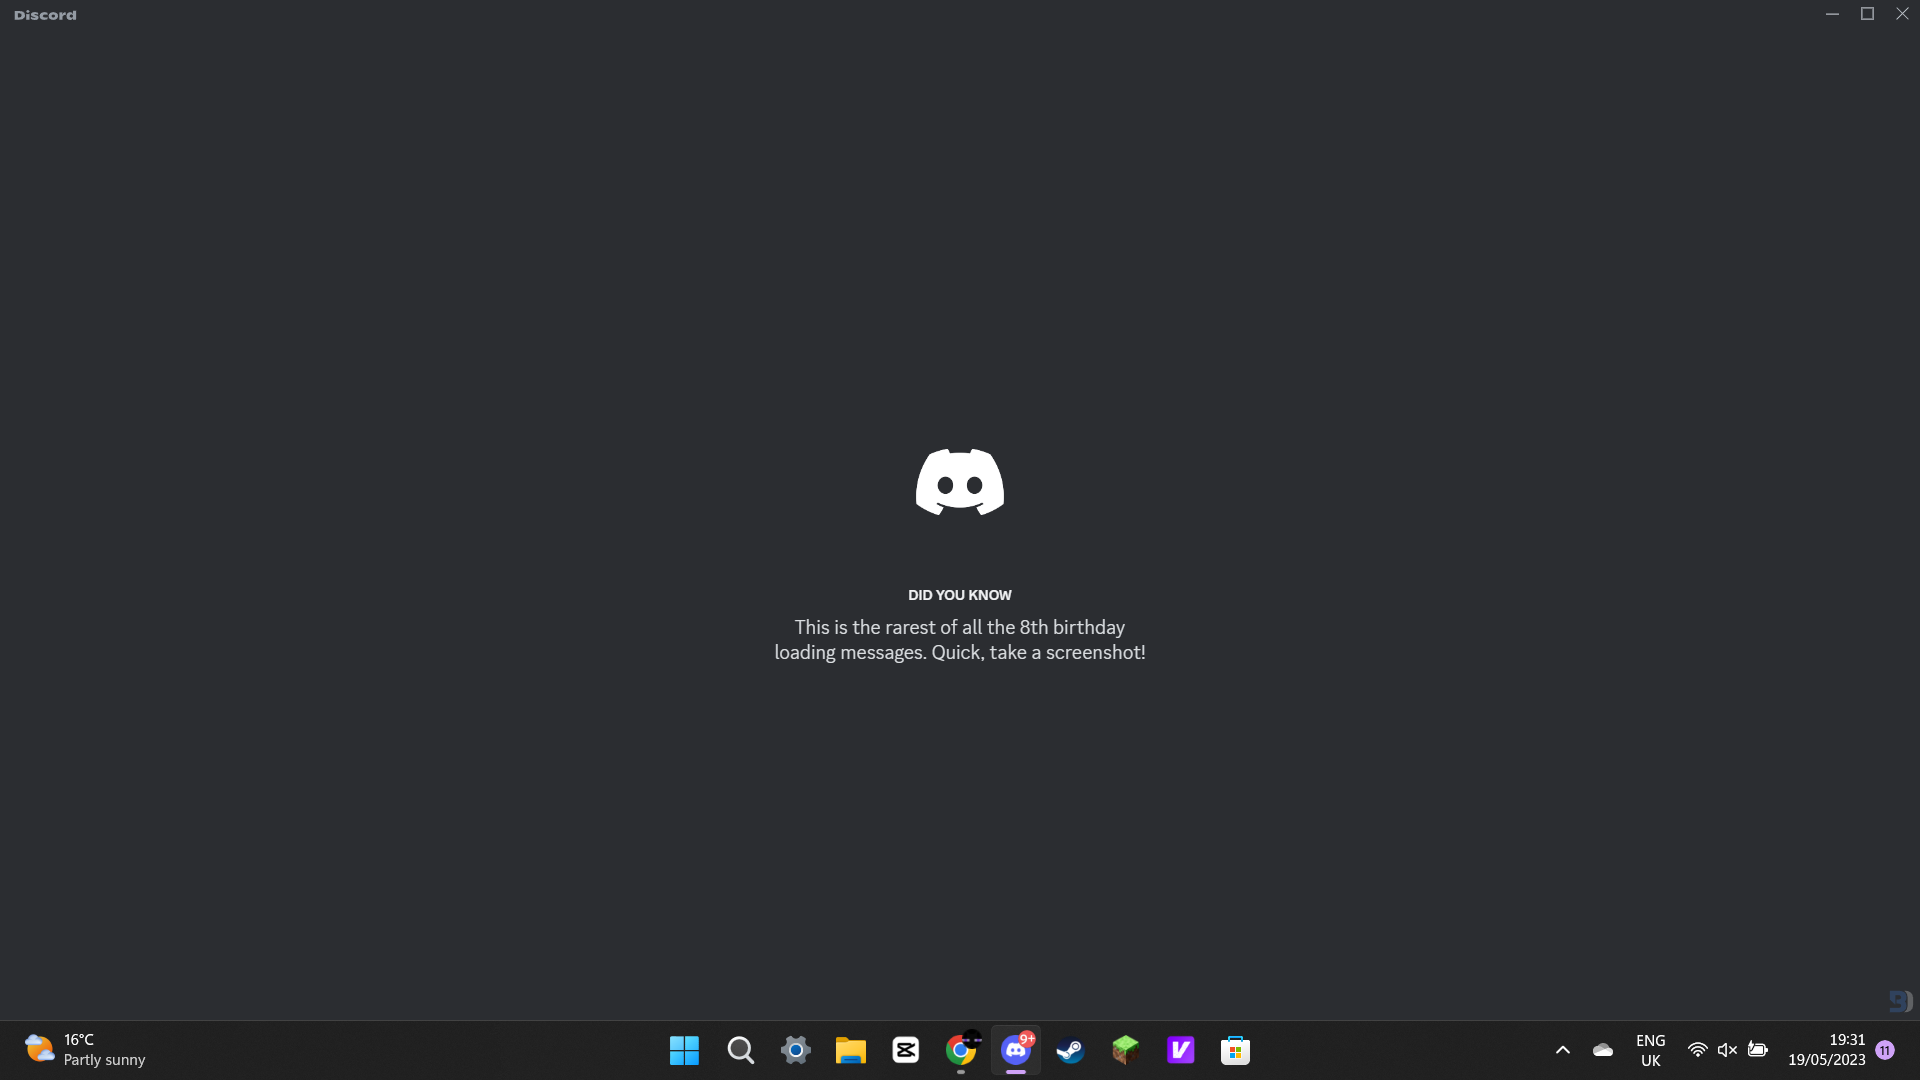The width and height of the screenshot is (1920, 1080).
Task: Open the ENG UK language switcher
Action: tap(1650, 1050)
